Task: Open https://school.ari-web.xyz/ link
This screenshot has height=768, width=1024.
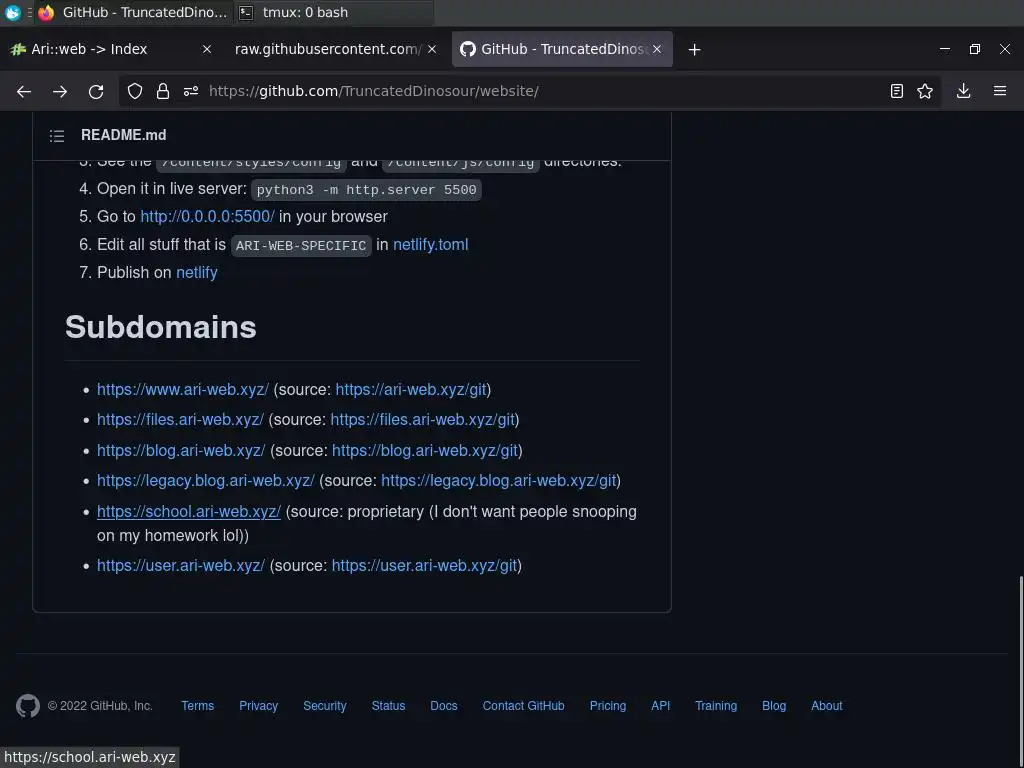Action: [x=189, y=512]
